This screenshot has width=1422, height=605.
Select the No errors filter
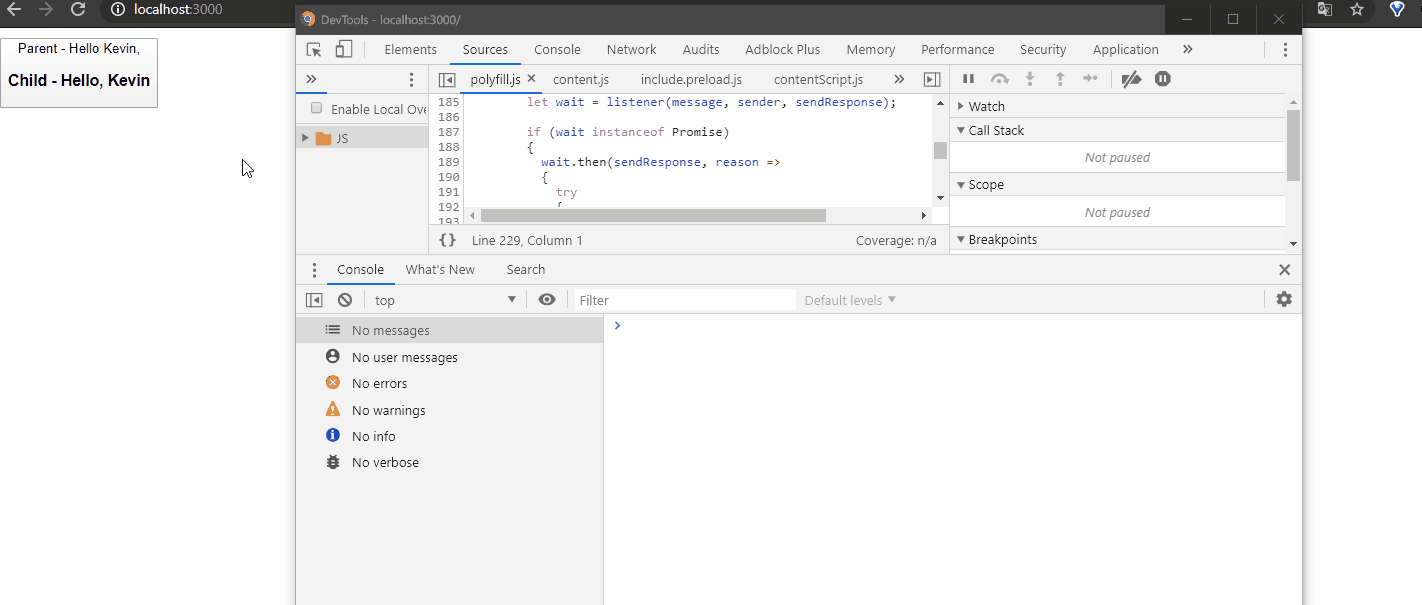point(450,383)
